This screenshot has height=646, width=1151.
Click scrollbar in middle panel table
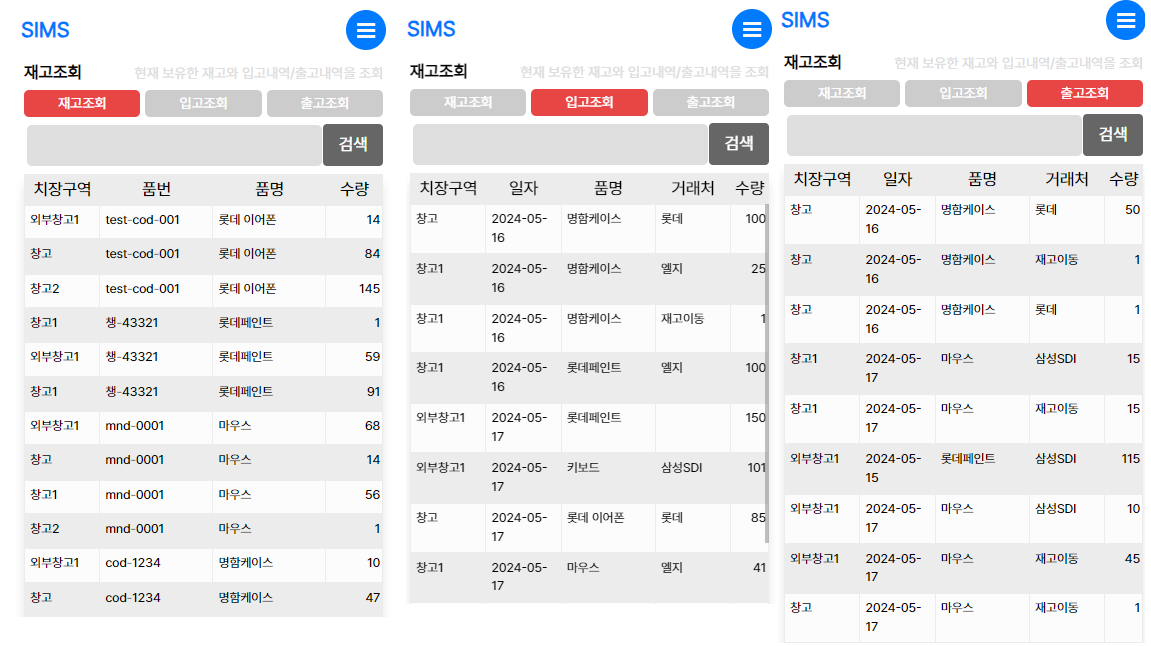point(766,374)
